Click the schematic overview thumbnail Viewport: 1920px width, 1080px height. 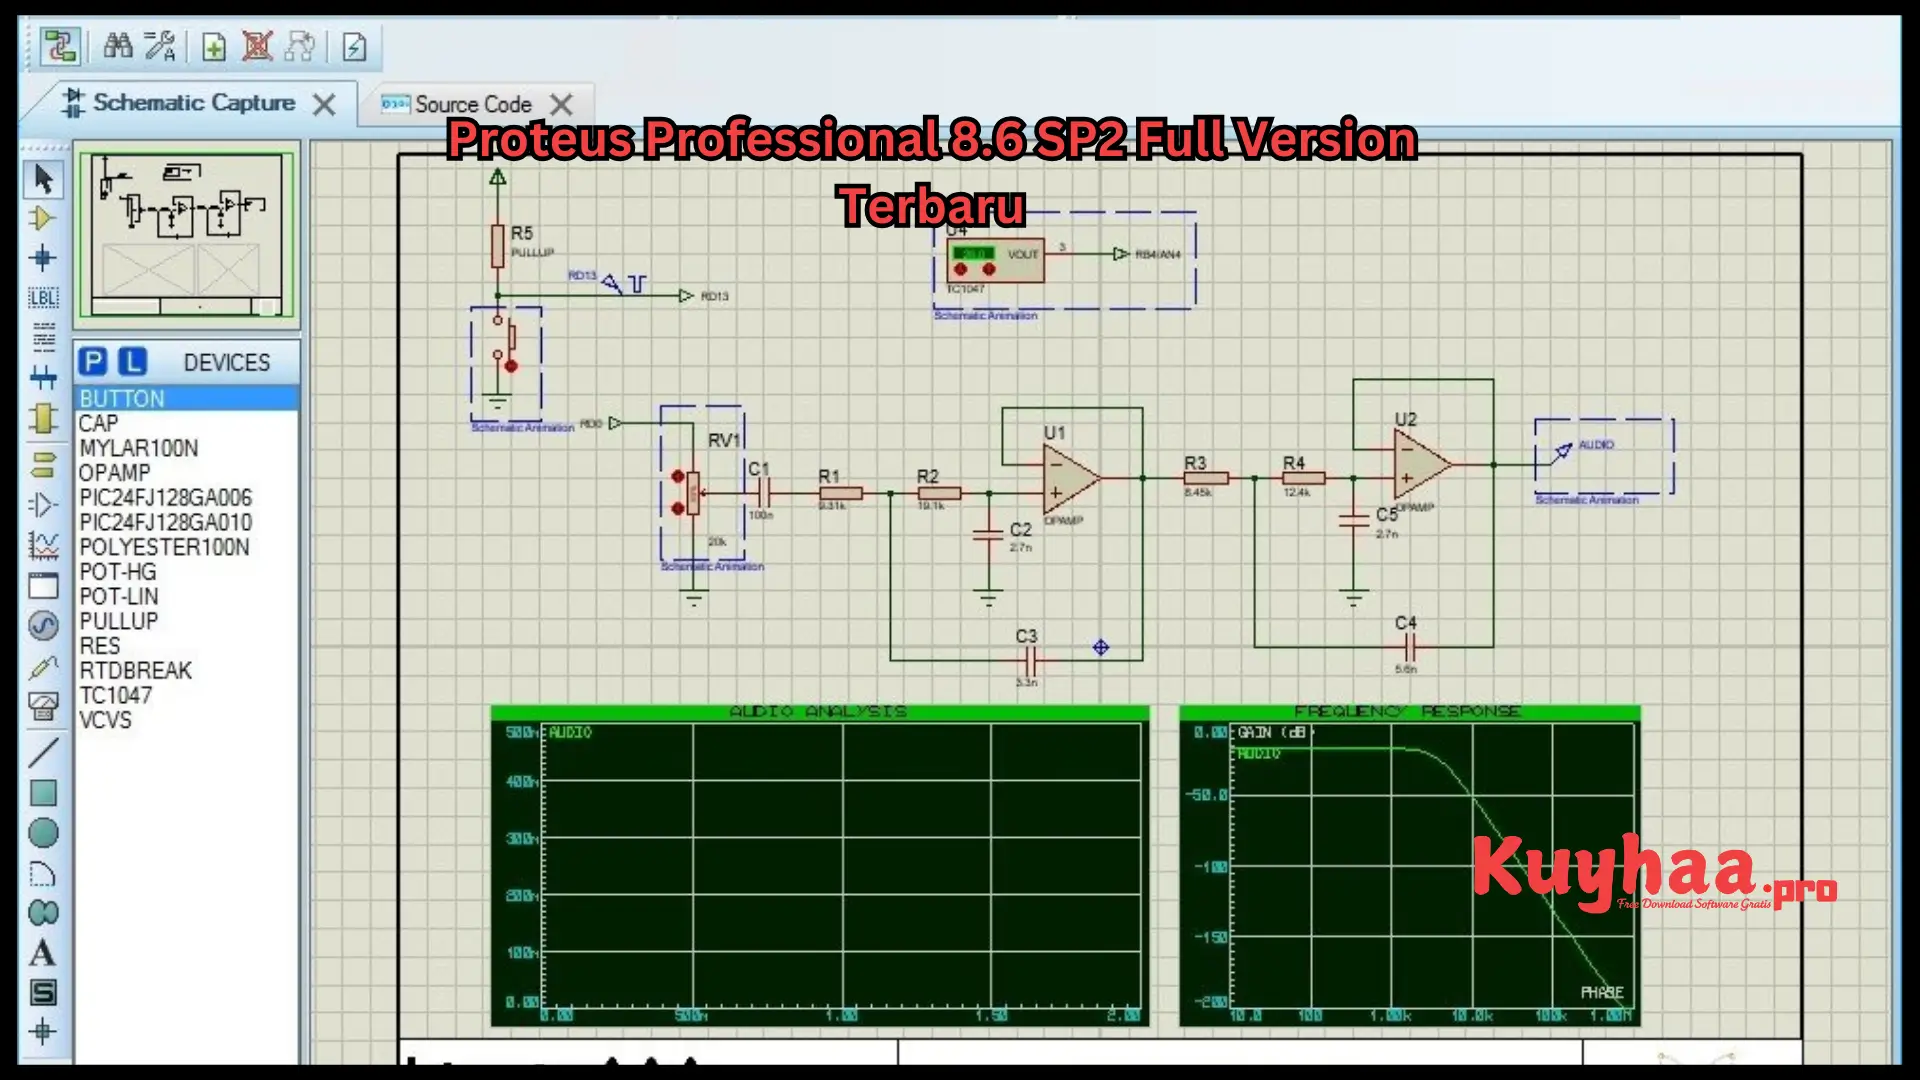[x=187, y=236]
